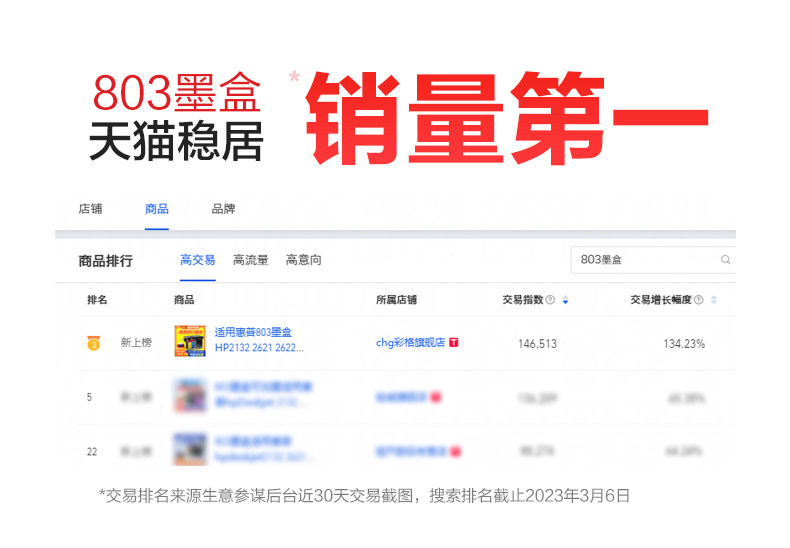This screenshot has width=790, height=548.
Task: Open the 品牌 tab
Action: pos(223,209)
